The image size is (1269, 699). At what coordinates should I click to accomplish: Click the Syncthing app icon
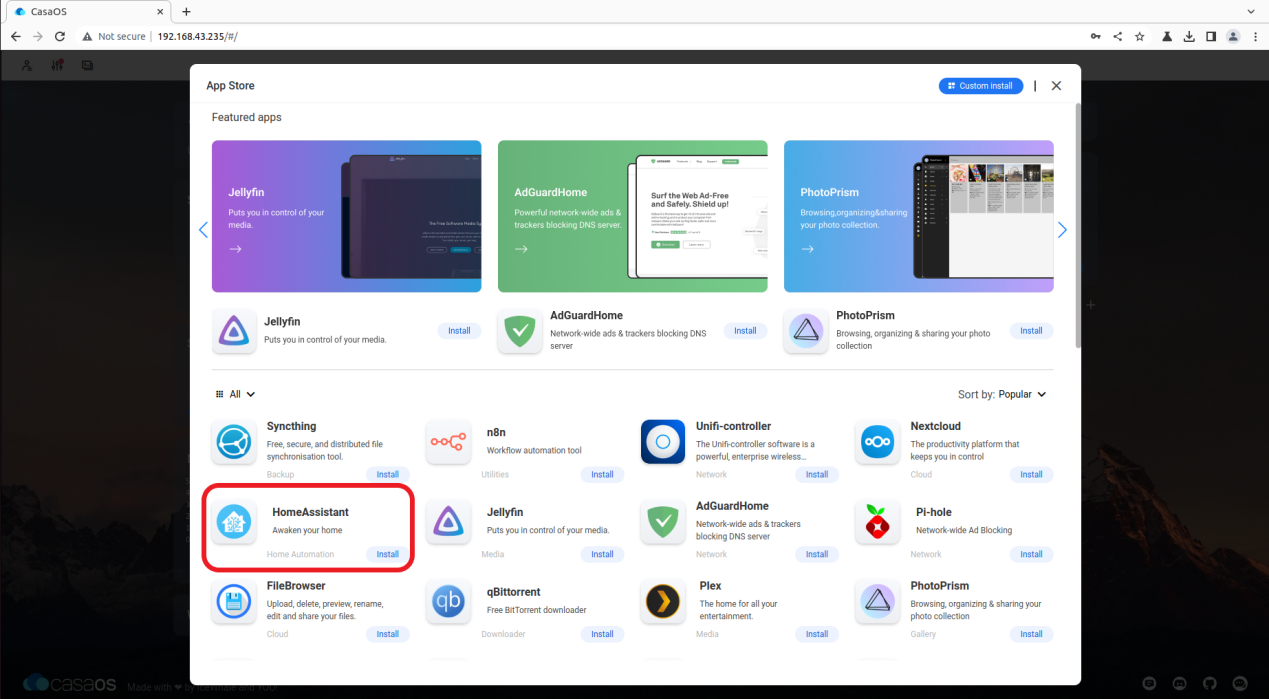(x=235, y=442)
